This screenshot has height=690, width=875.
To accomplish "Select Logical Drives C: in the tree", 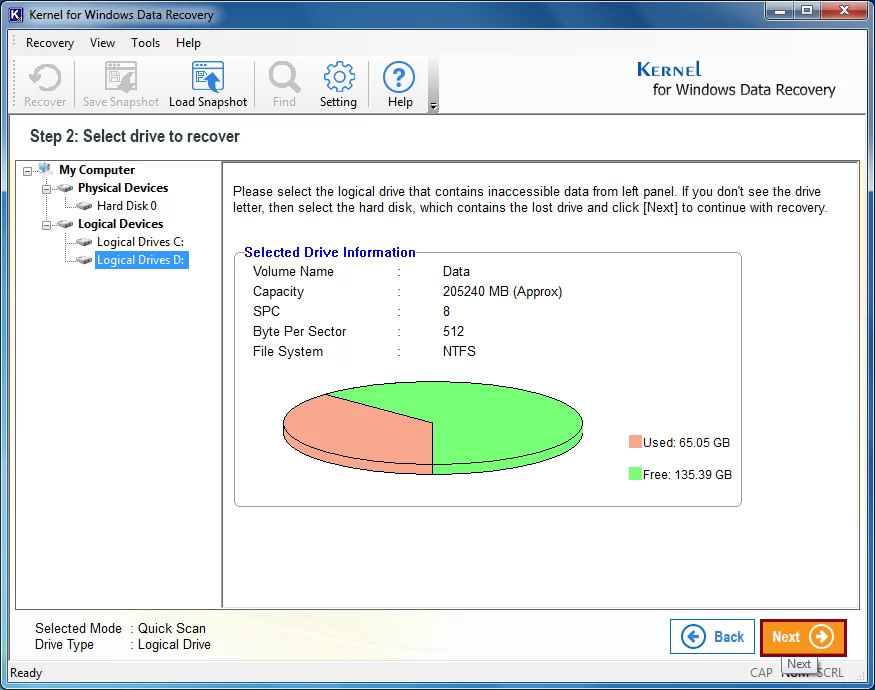I will (x=140, y=242).
